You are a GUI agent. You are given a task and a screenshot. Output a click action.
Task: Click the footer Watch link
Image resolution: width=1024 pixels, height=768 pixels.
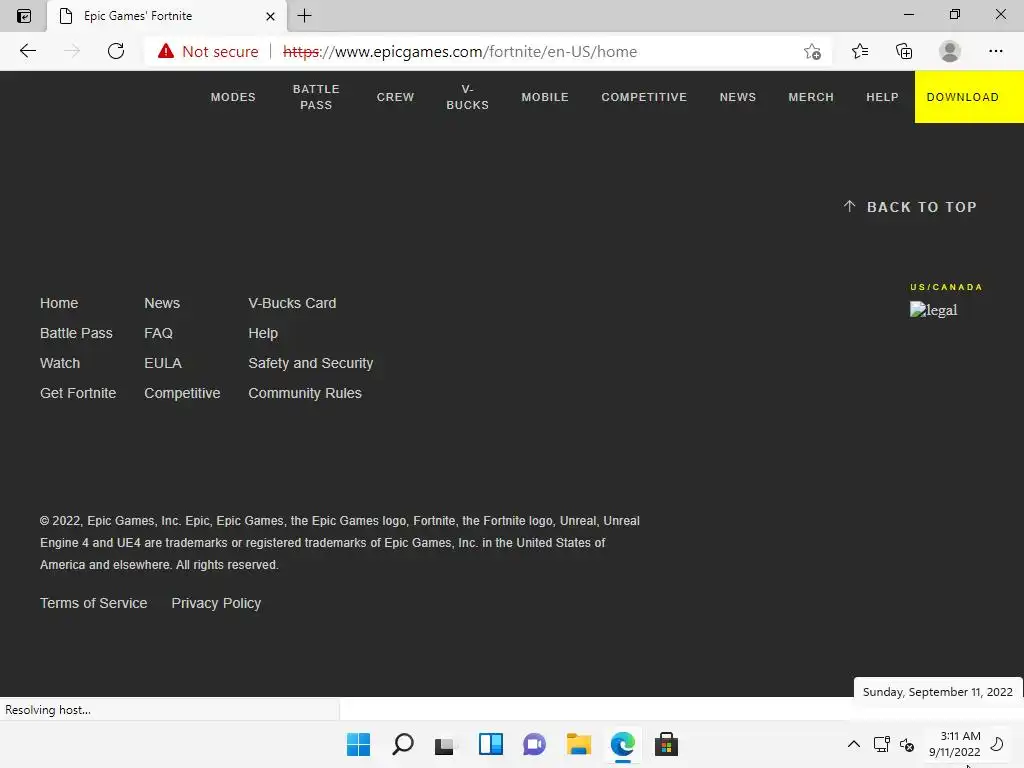tap(59, 363)
